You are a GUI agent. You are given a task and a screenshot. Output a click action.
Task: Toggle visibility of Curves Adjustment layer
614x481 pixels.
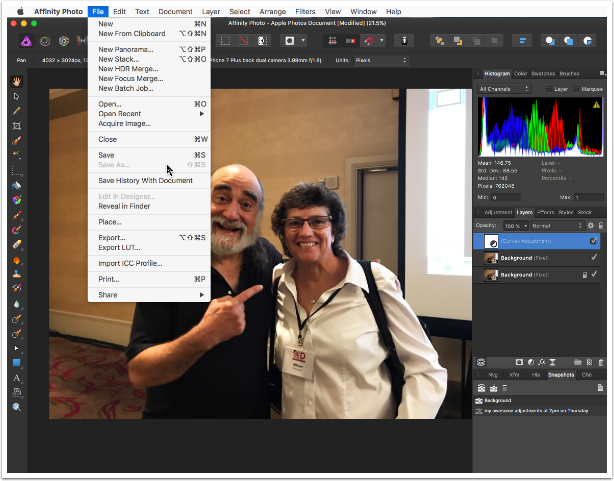(x=594, y=241)
